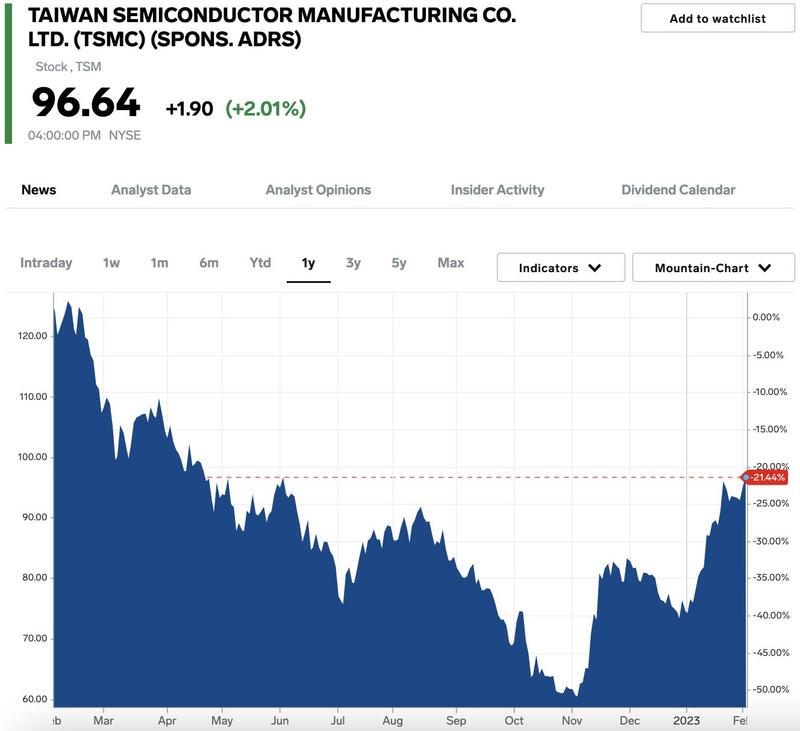The image size is (800, 731).
Task: Select the 1w chart range
Action: pos(111,263)
